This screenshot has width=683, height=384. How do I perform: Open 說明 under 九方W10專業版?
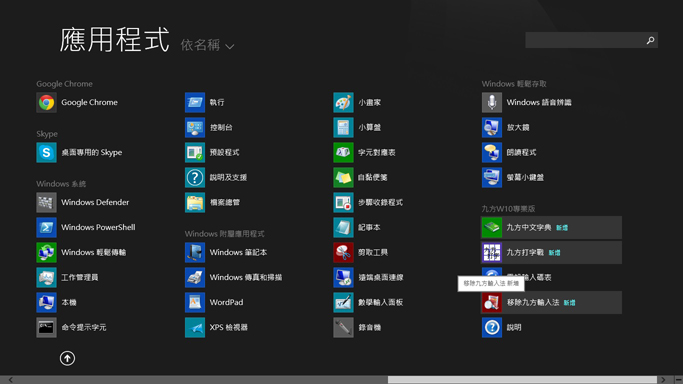502,327
